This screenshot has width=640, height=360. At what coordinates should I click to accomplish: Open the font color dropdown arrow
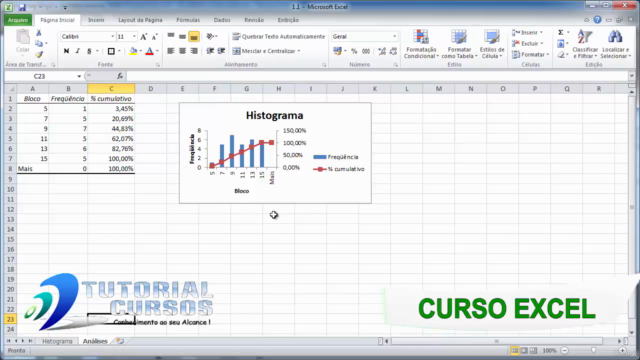pos(158,51)
